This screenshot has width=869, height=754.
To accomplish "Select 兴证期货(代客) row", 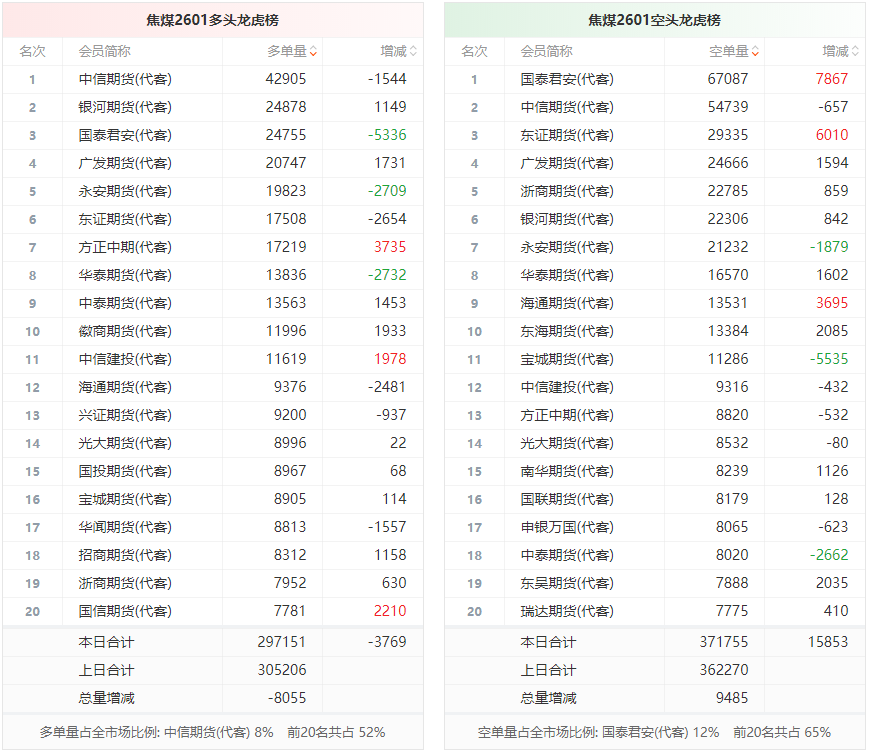I will tap(213, 415).
